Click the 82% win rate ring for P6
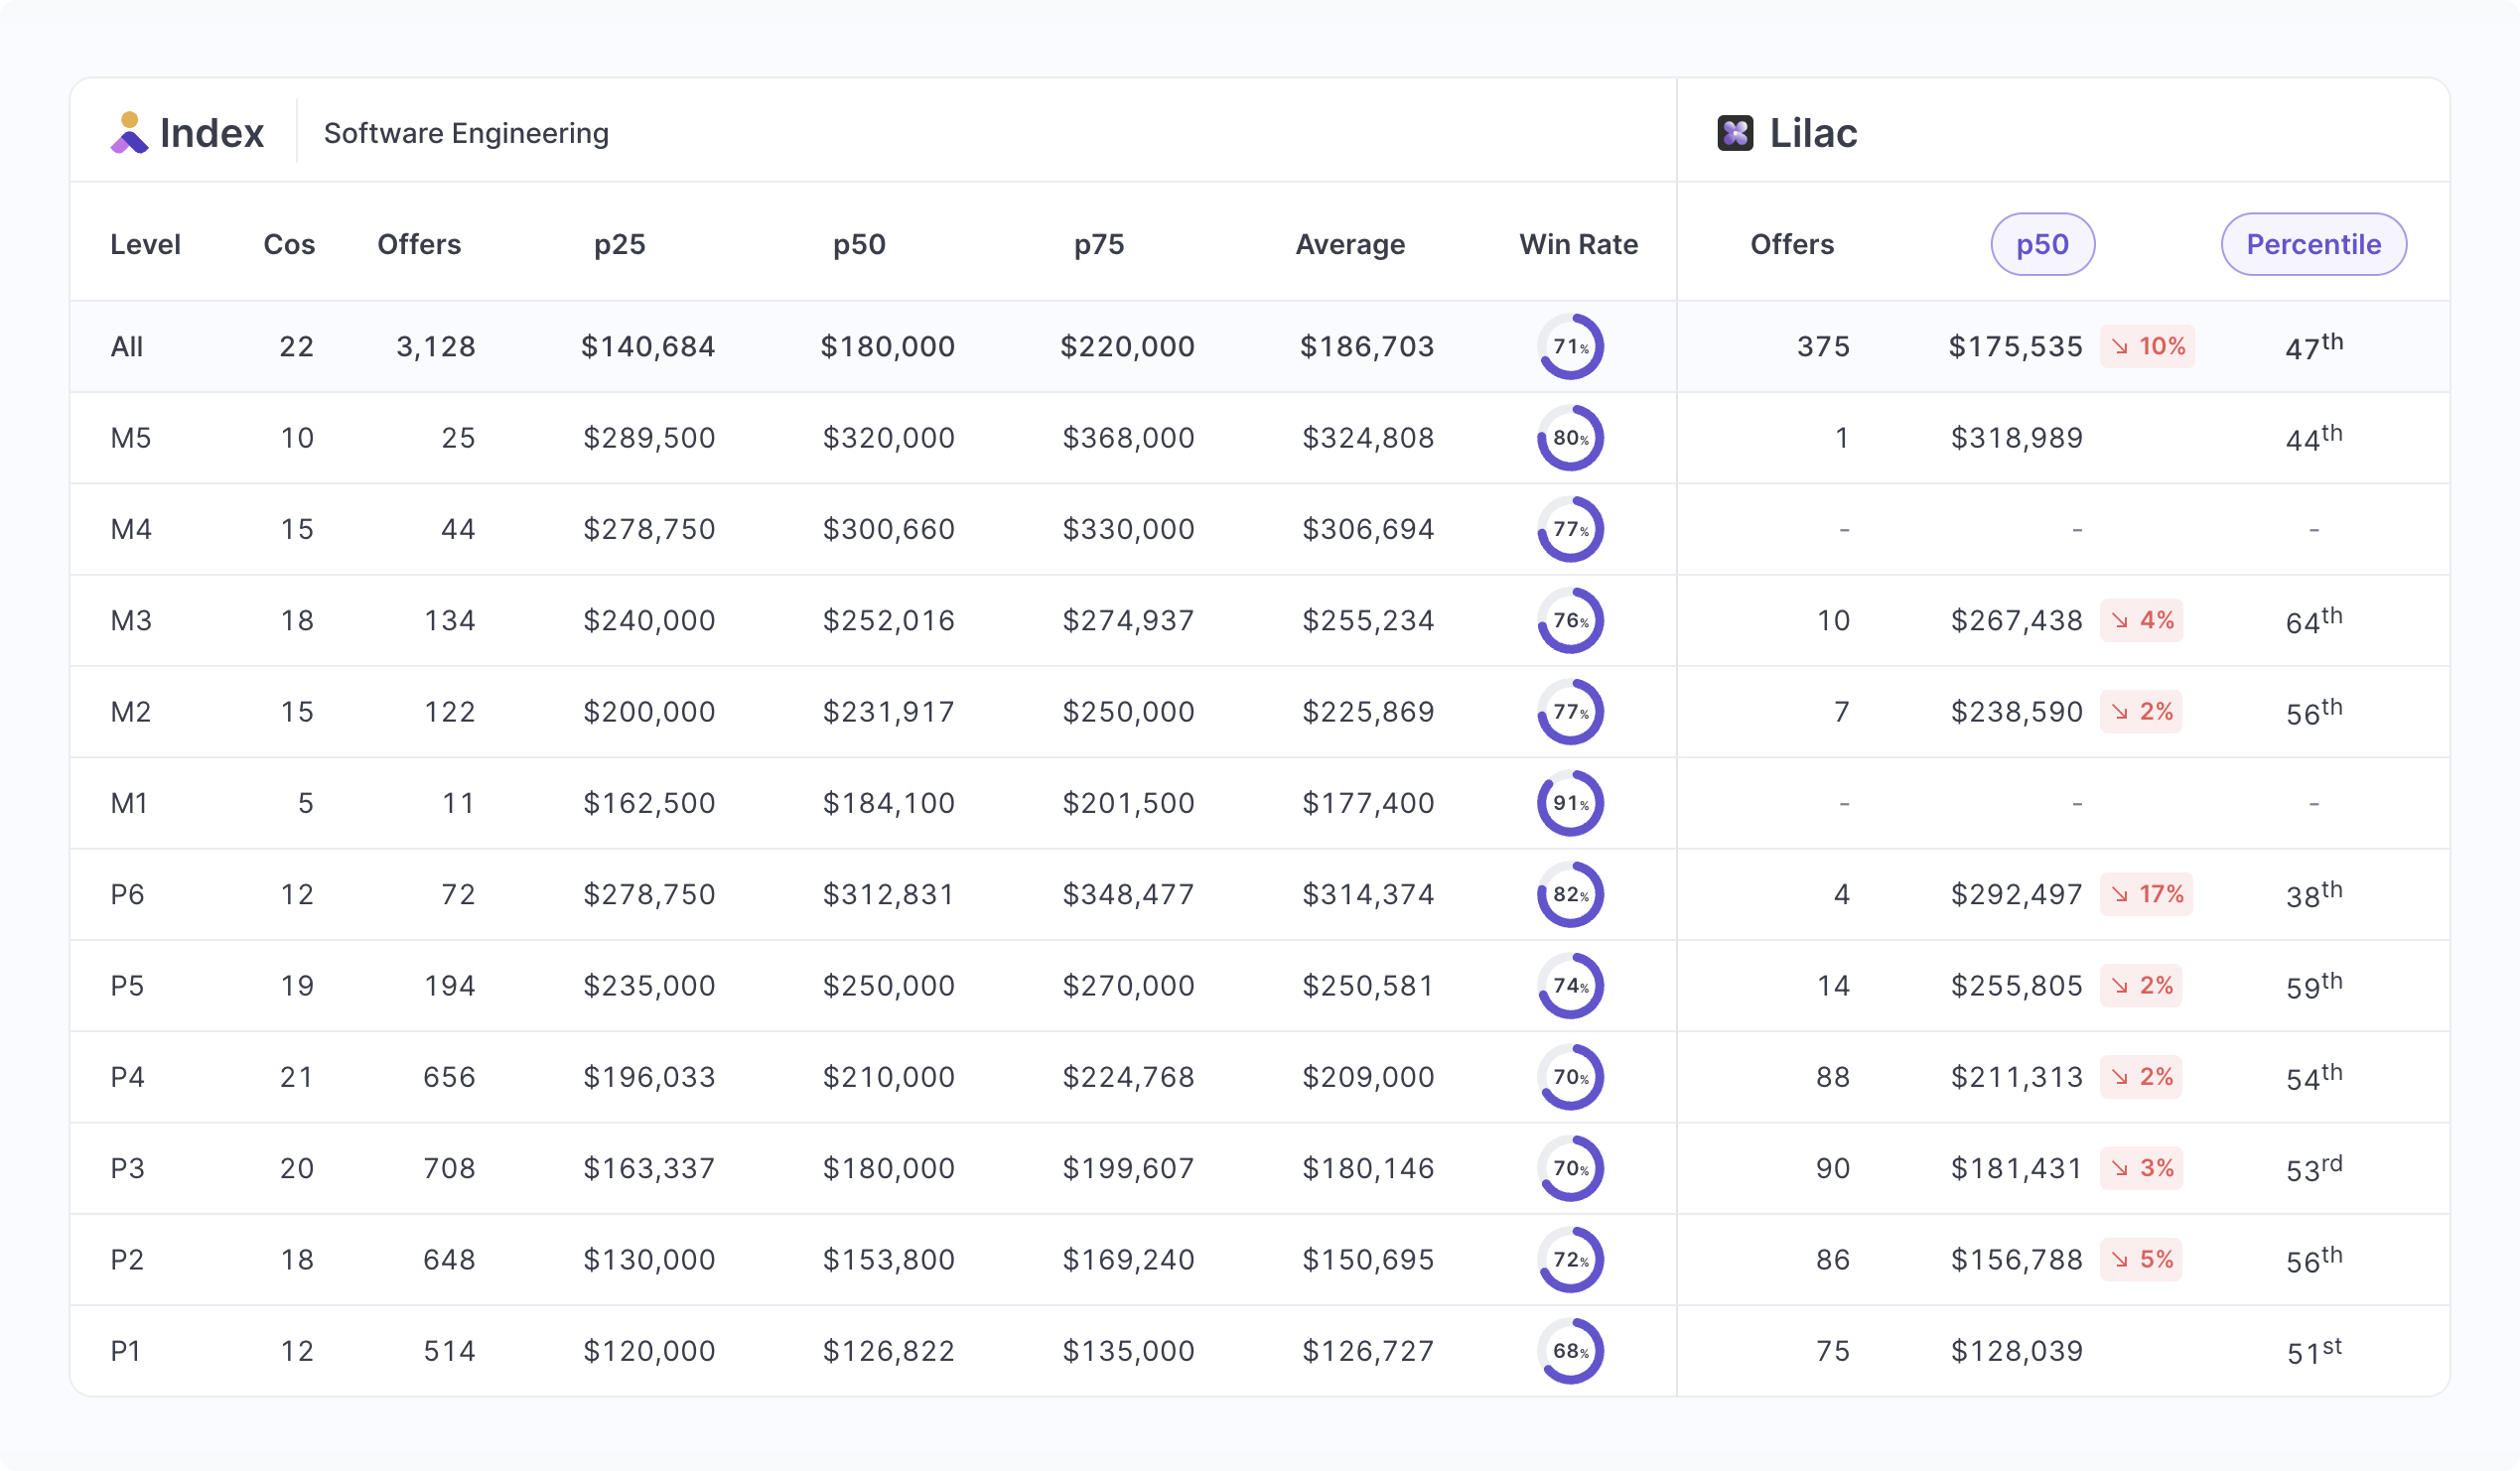Screen dimensions: 2520x1471 (1570, 894)
